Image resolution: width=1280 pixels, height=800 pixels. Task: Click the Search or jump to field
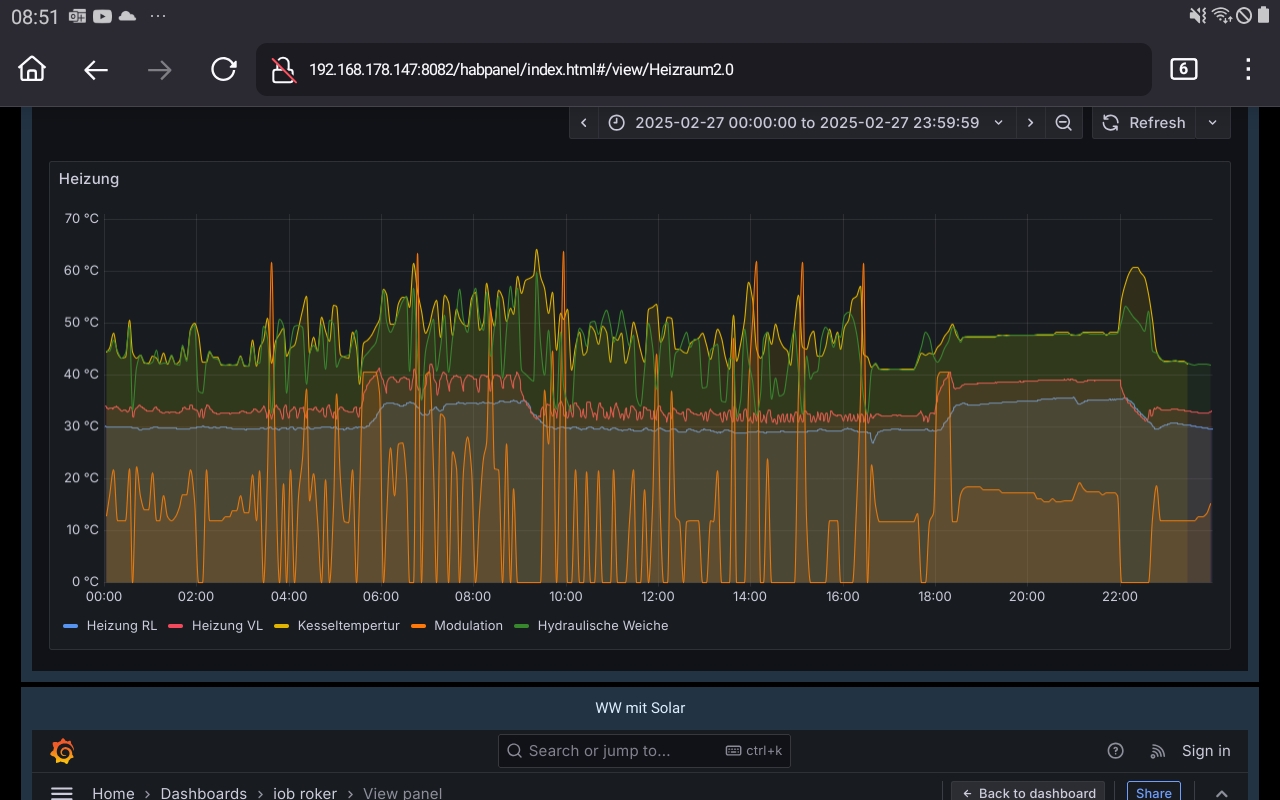644,751
